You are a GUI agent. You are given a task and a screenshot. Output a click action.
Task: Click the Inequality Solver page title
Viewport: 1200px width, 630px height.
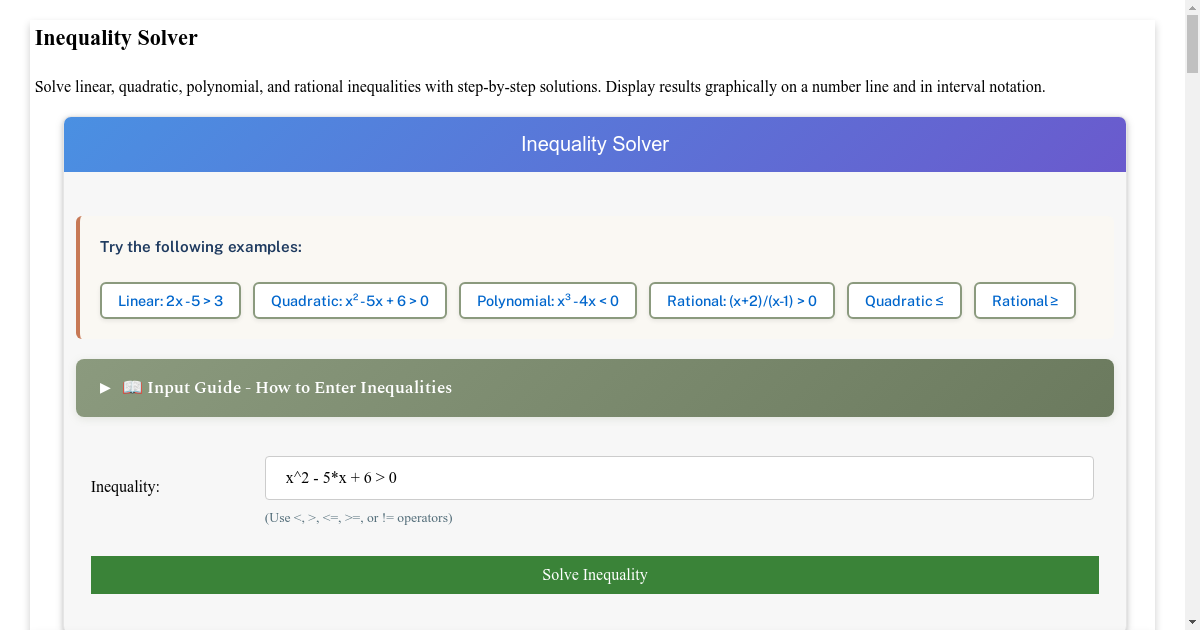115,38
